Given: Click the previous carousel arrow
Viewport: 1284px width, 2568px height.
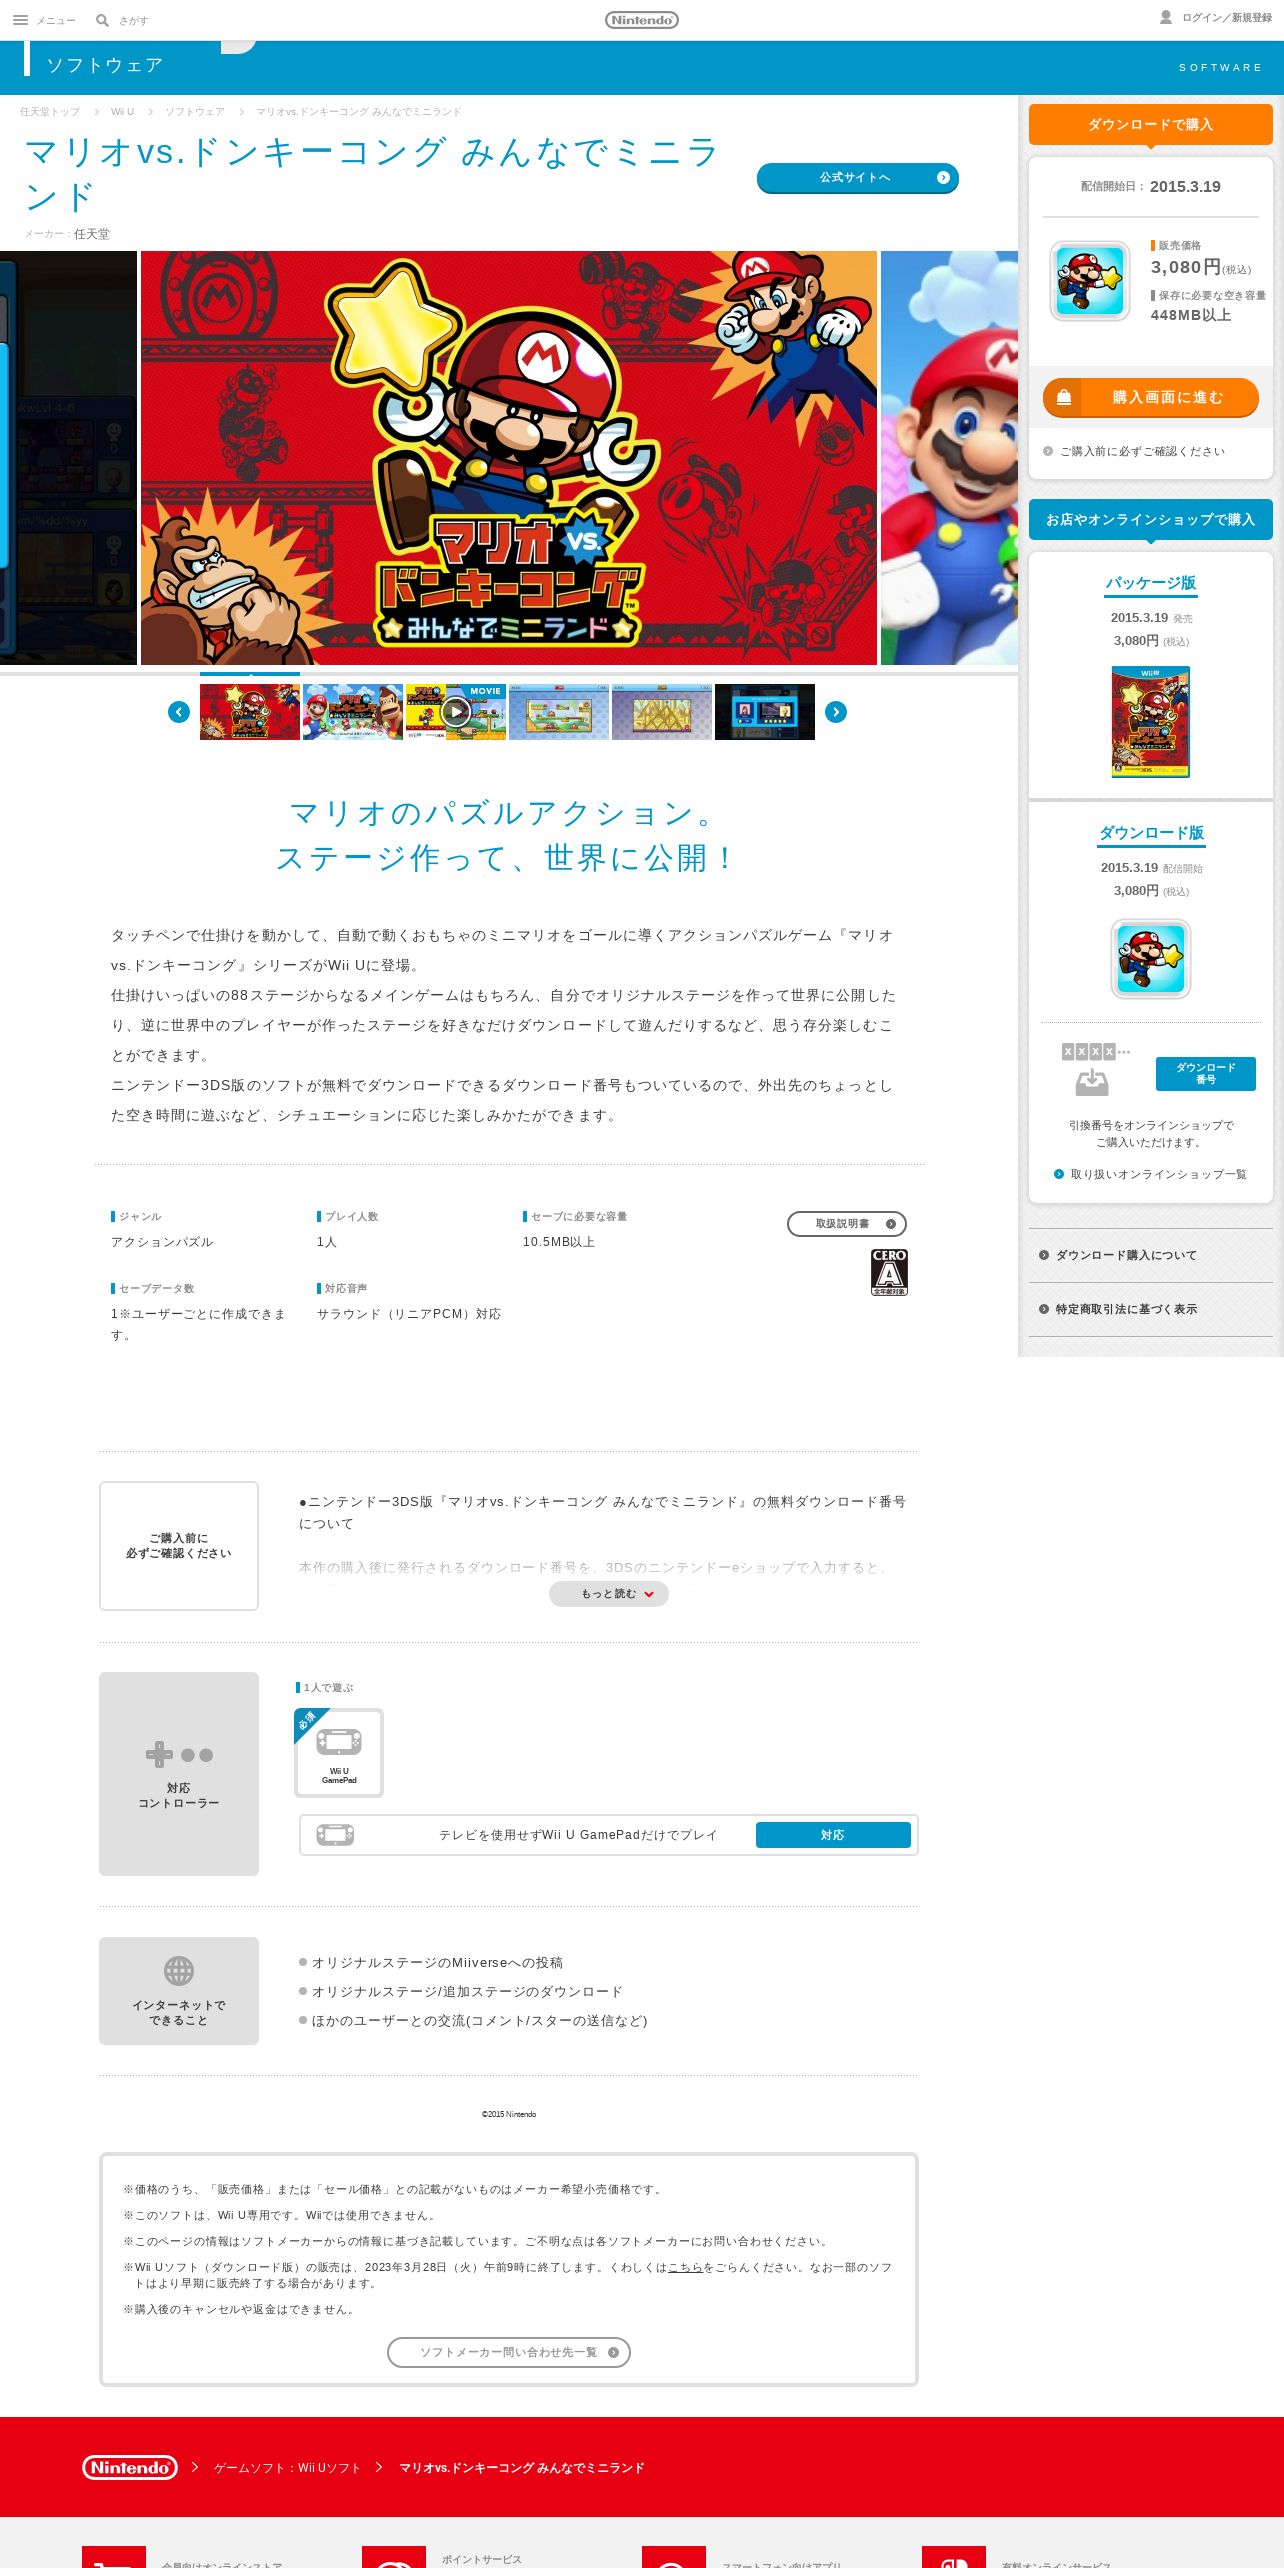Looking at the screenshot, I should pyautogui.click(x=179, y=712).
